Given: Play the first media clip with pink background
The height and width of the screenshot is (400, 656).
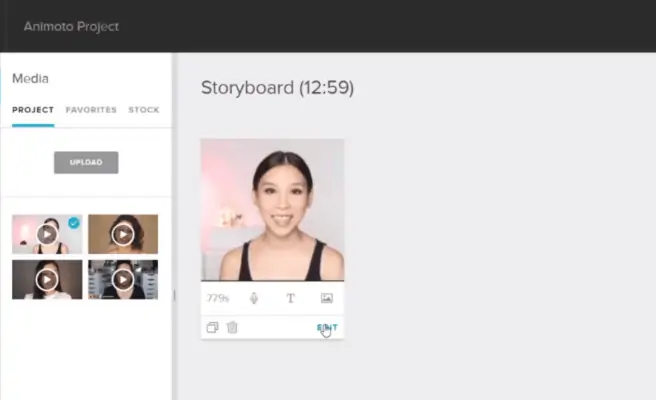Looking at the screenshot, I should tap(47, 234).
